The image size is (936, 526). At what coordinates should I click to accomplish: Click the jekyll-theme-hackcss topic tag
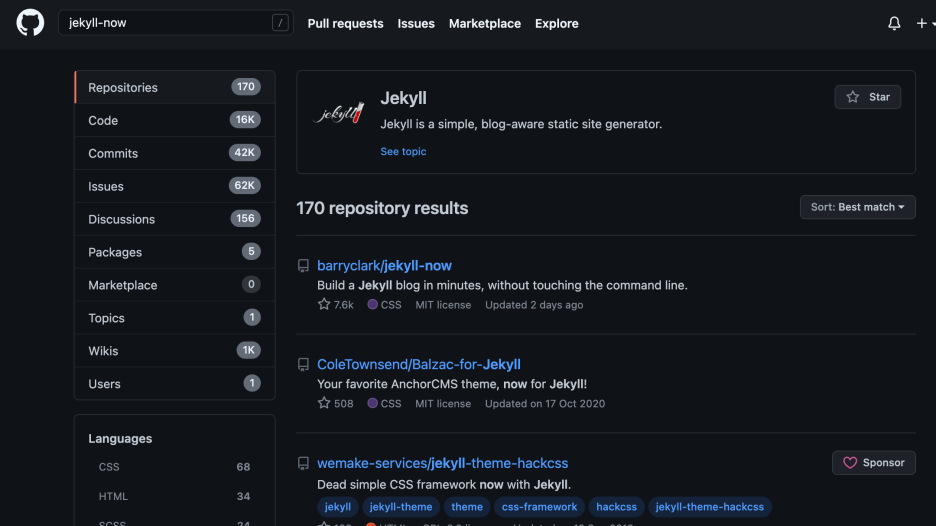tap(710, 506)
